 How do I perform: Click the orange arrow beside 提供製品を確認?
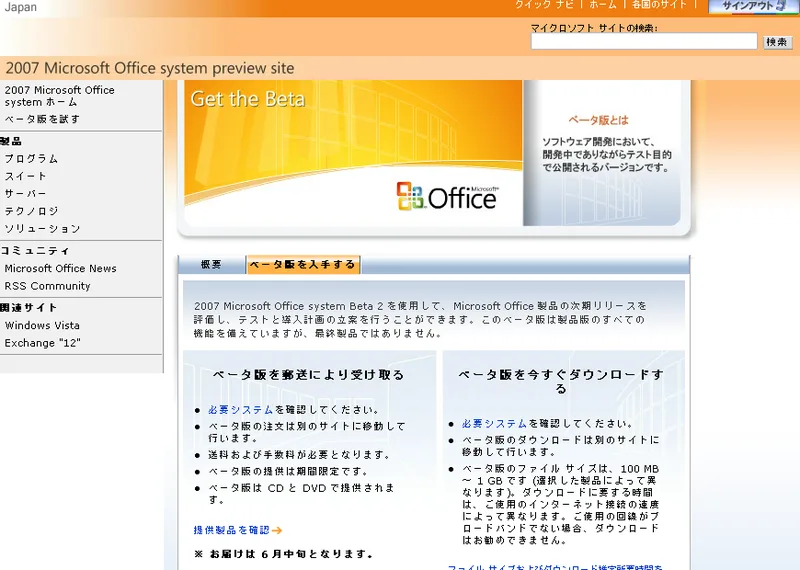(x=277, y=530)
